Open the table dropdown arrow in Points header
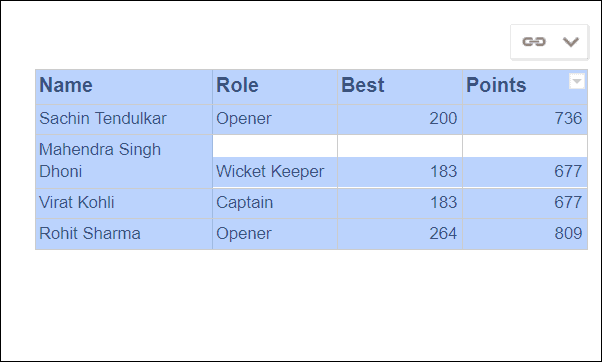This screenshot has height=362, width=602. (577, 81)
